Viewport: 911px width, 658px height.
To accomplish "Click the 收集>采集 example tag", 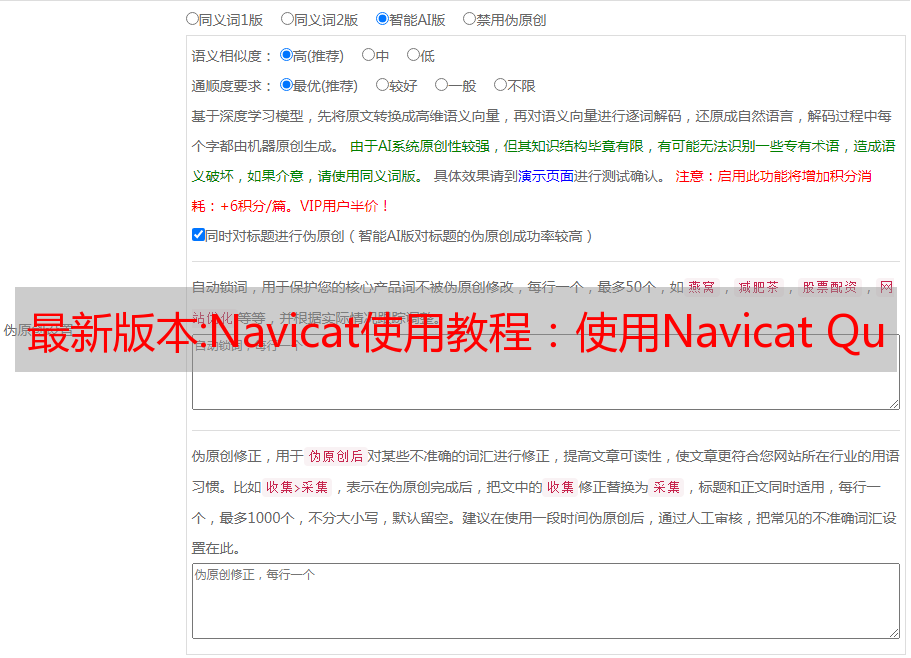I will 297,487.
